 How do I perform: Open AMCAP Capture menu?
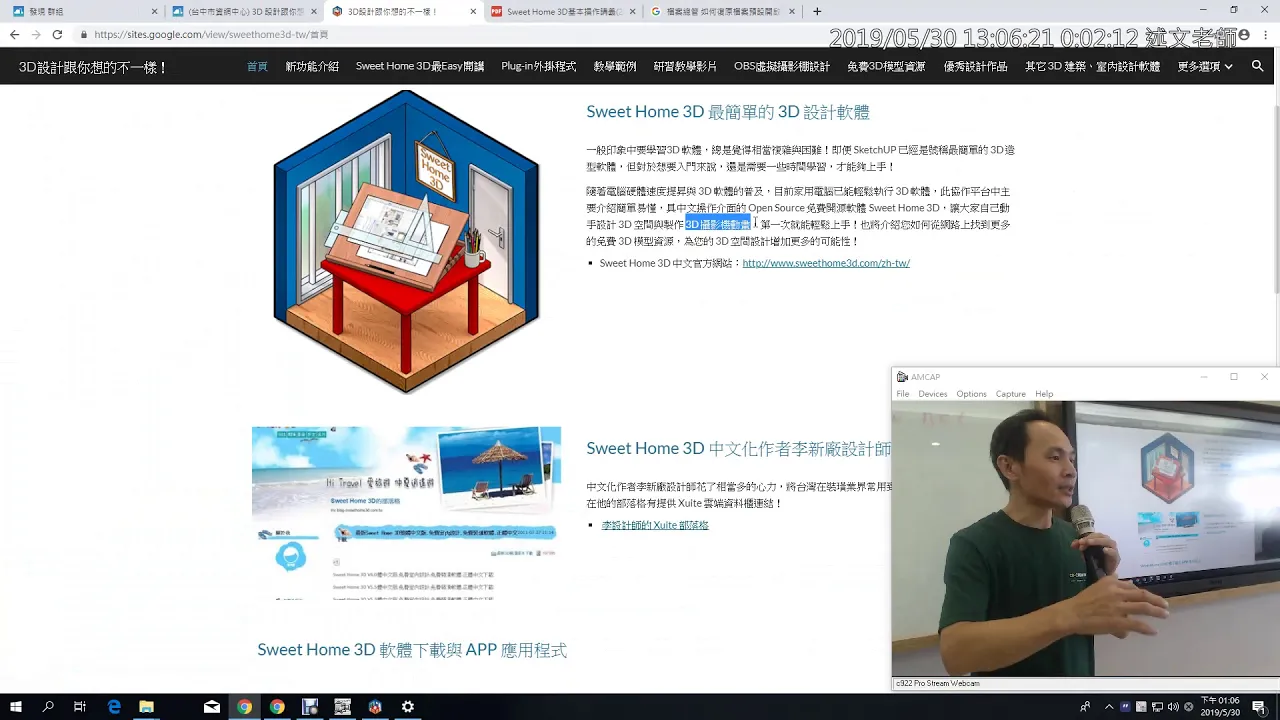[x=1010, y=394]
